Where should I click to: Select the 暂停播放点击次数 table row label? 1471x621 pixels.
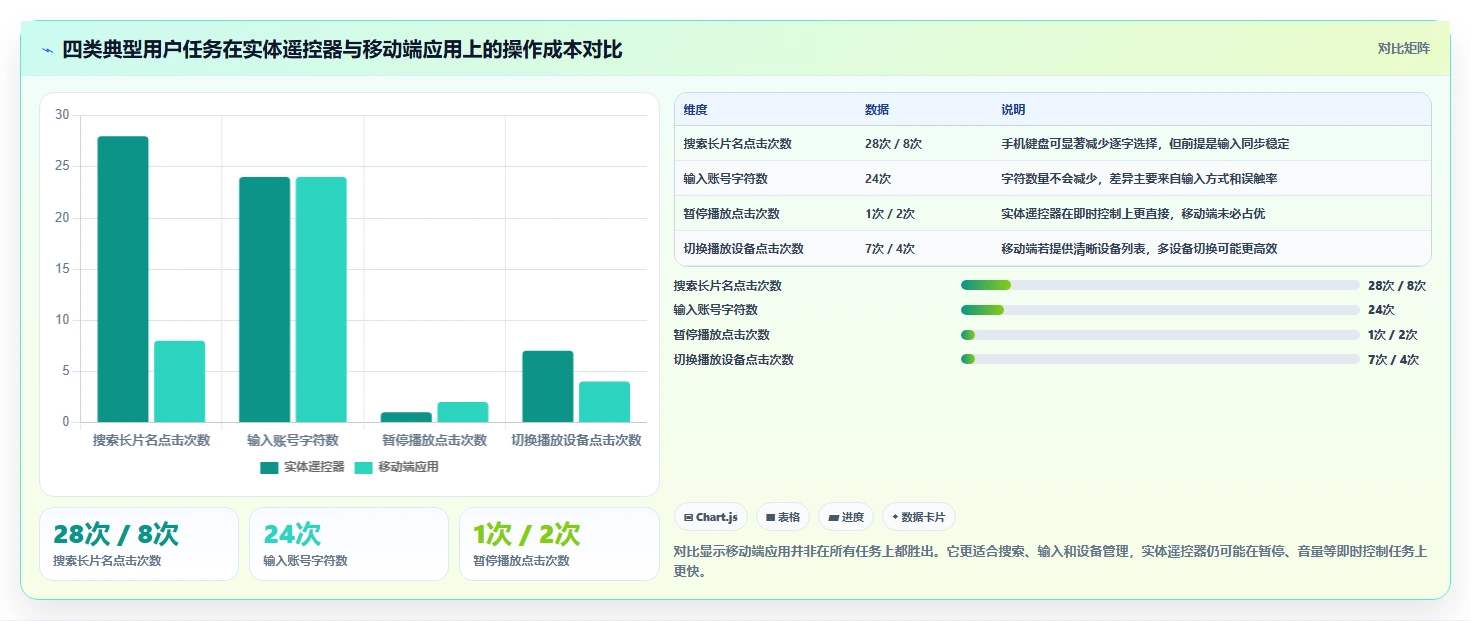point(731,214)
